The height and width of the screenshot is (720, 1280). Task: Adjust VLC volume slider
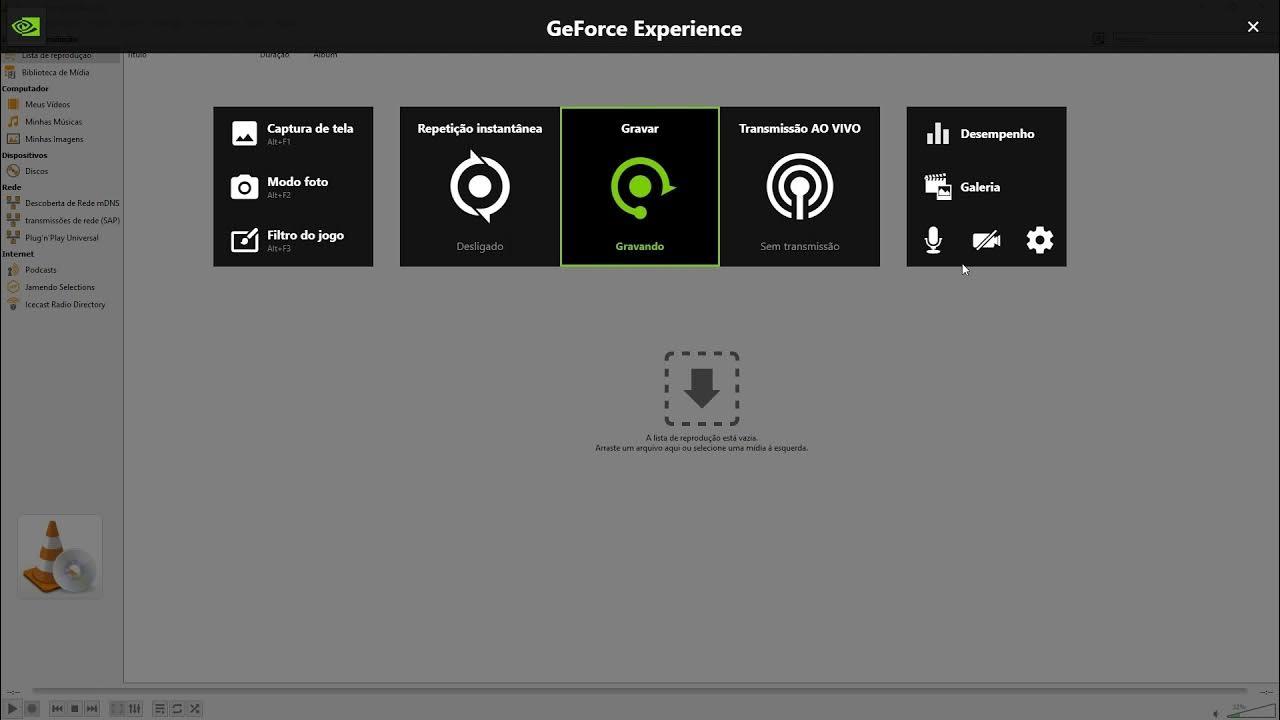pyautogui.click(x=1250, y=710)
